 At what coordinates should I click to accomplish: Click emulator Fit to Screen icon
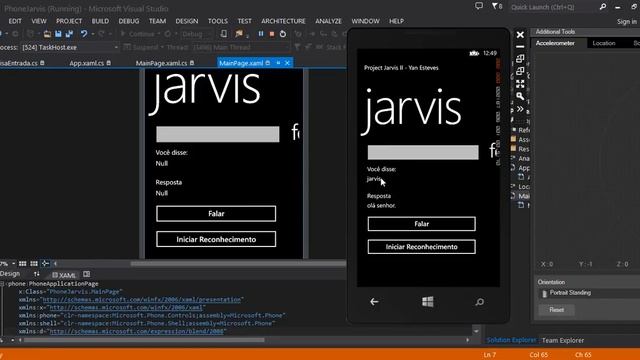pyautogui.click(x=520, y=84)
